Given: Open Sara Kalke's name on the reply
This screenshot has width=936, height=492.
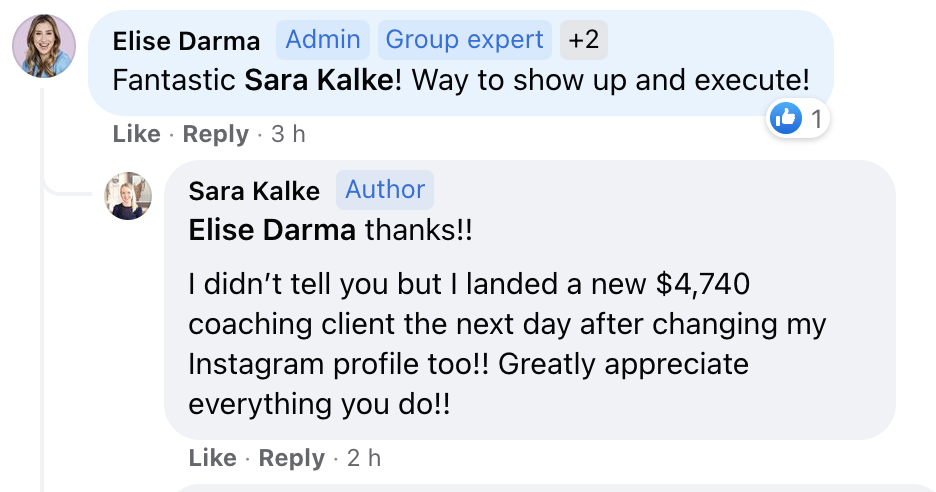Looking at the screenshot, I should (x=254, y=190).
